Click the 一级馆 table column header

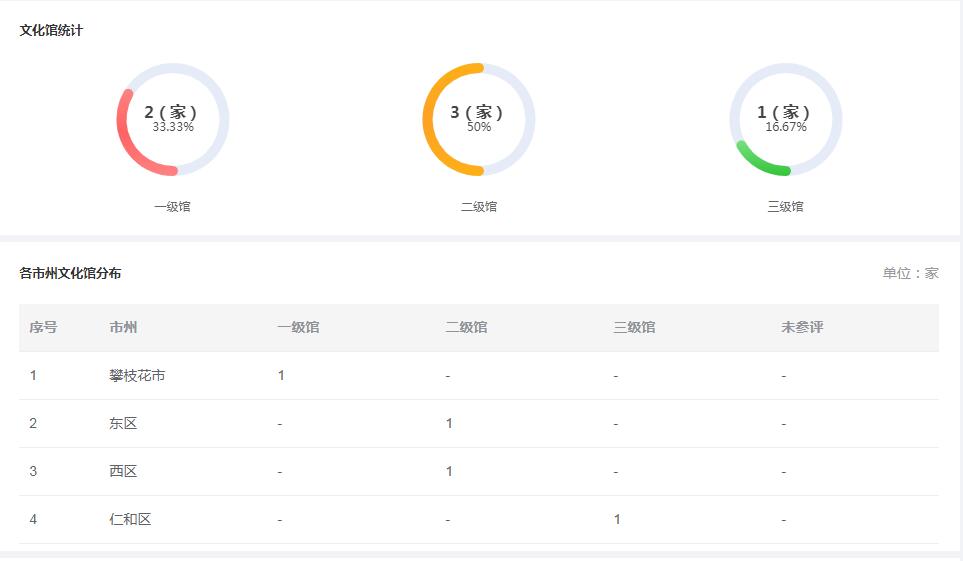click(298, 327)
